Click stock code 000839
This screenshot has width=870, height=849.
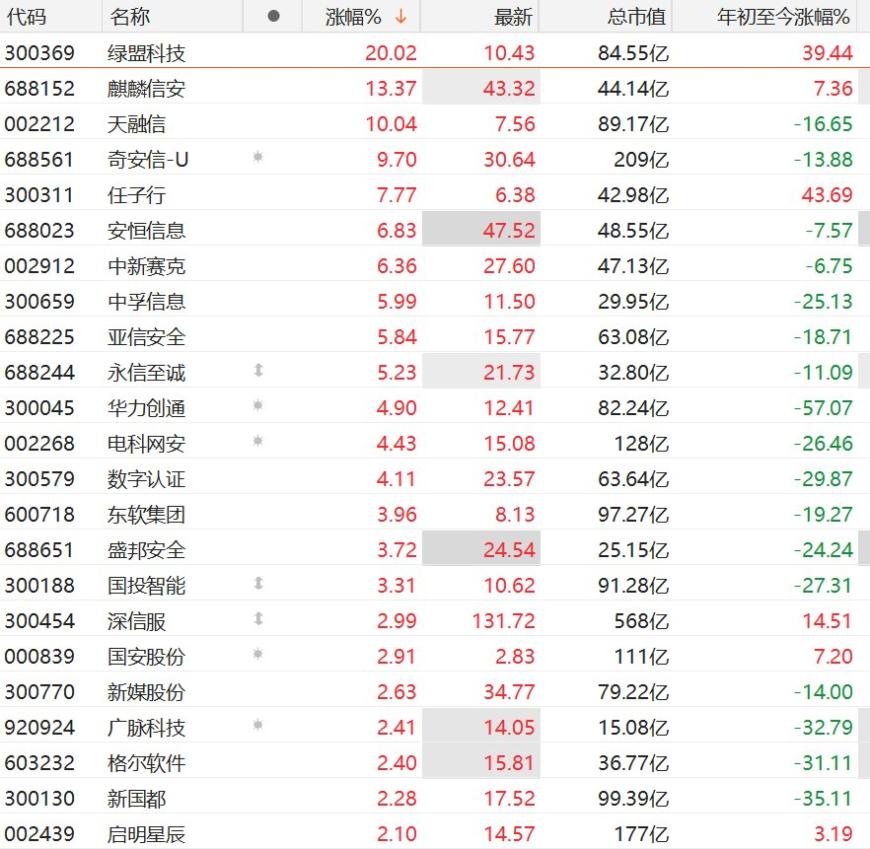(39, 657)
